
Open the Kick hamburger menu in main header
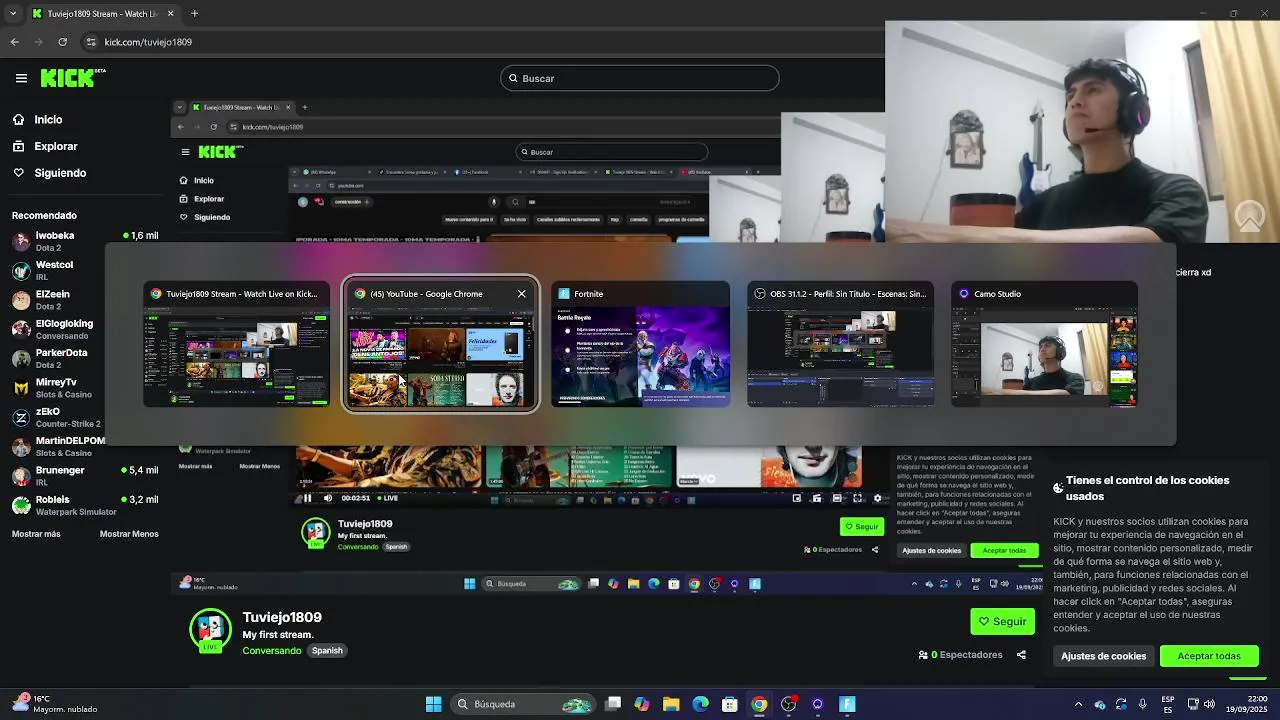click(x=21, y=78)
